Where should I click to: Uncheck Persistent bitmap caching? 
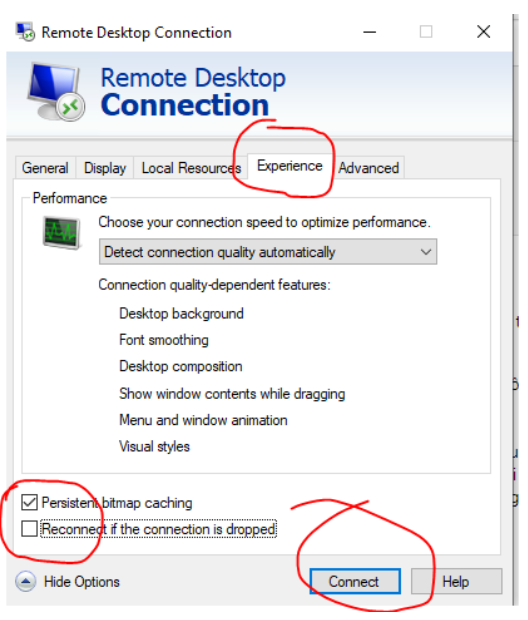(30, 502)
